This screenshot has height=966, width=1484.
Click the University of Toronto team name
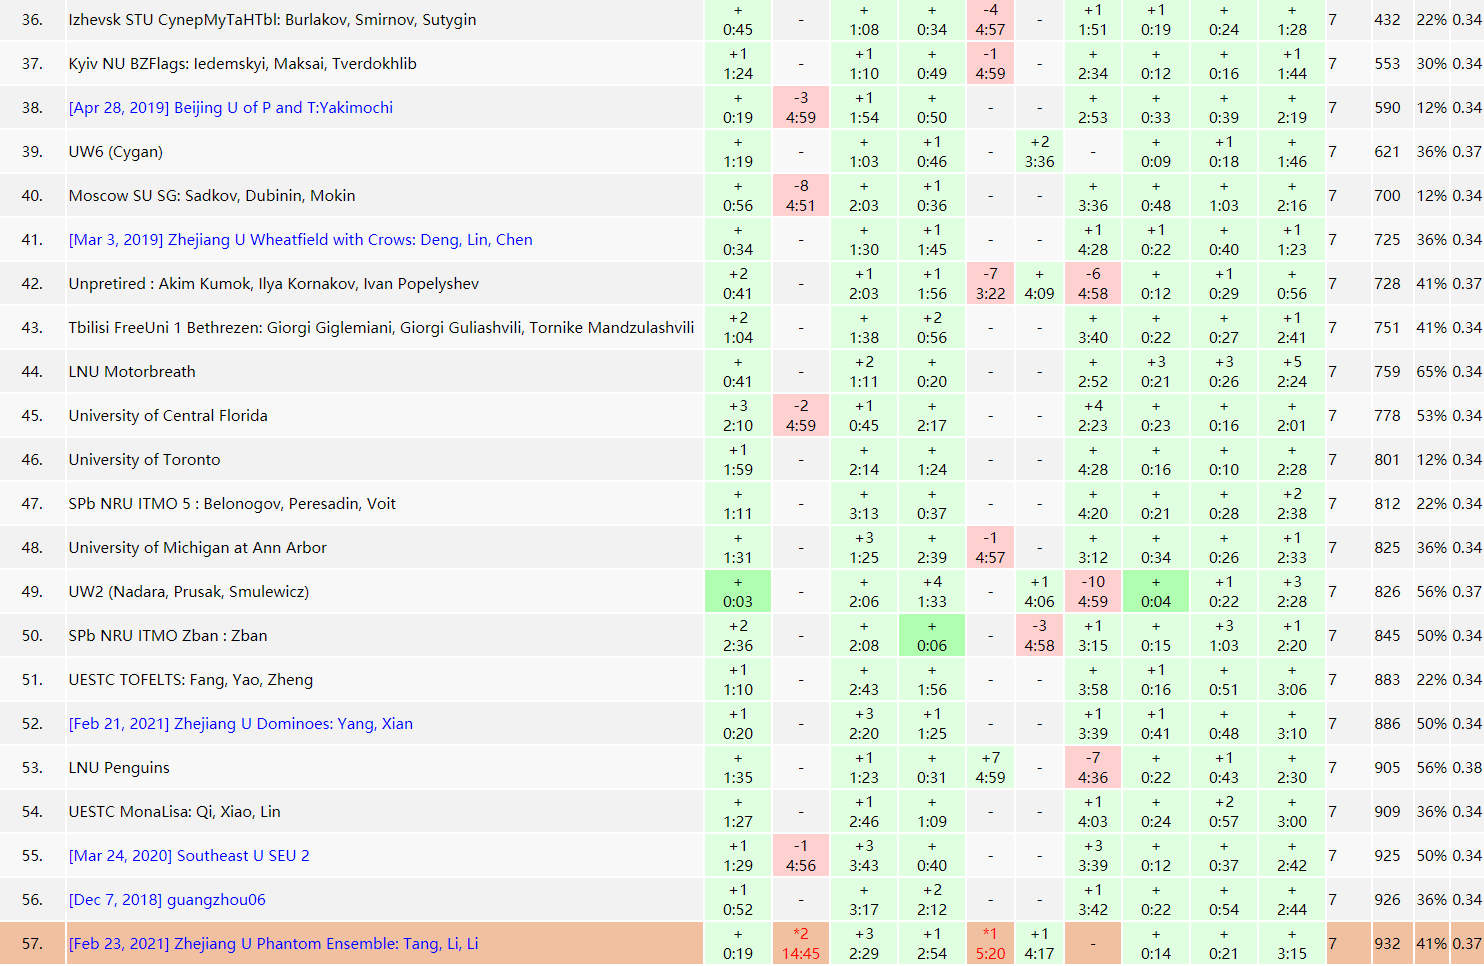144,460
